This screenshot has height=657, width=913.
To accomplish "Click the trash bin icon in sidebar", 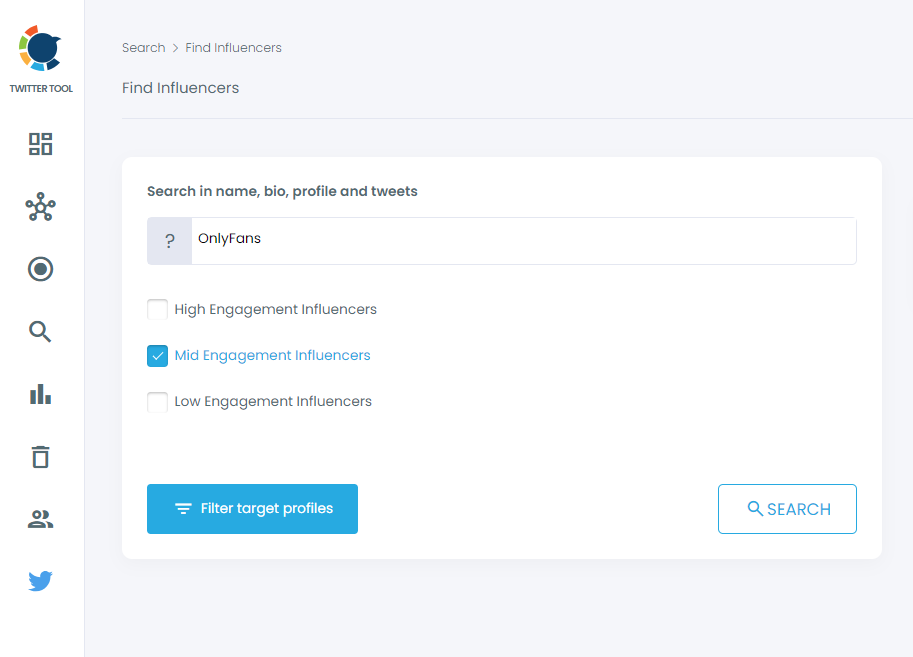I will click(40, 456).
